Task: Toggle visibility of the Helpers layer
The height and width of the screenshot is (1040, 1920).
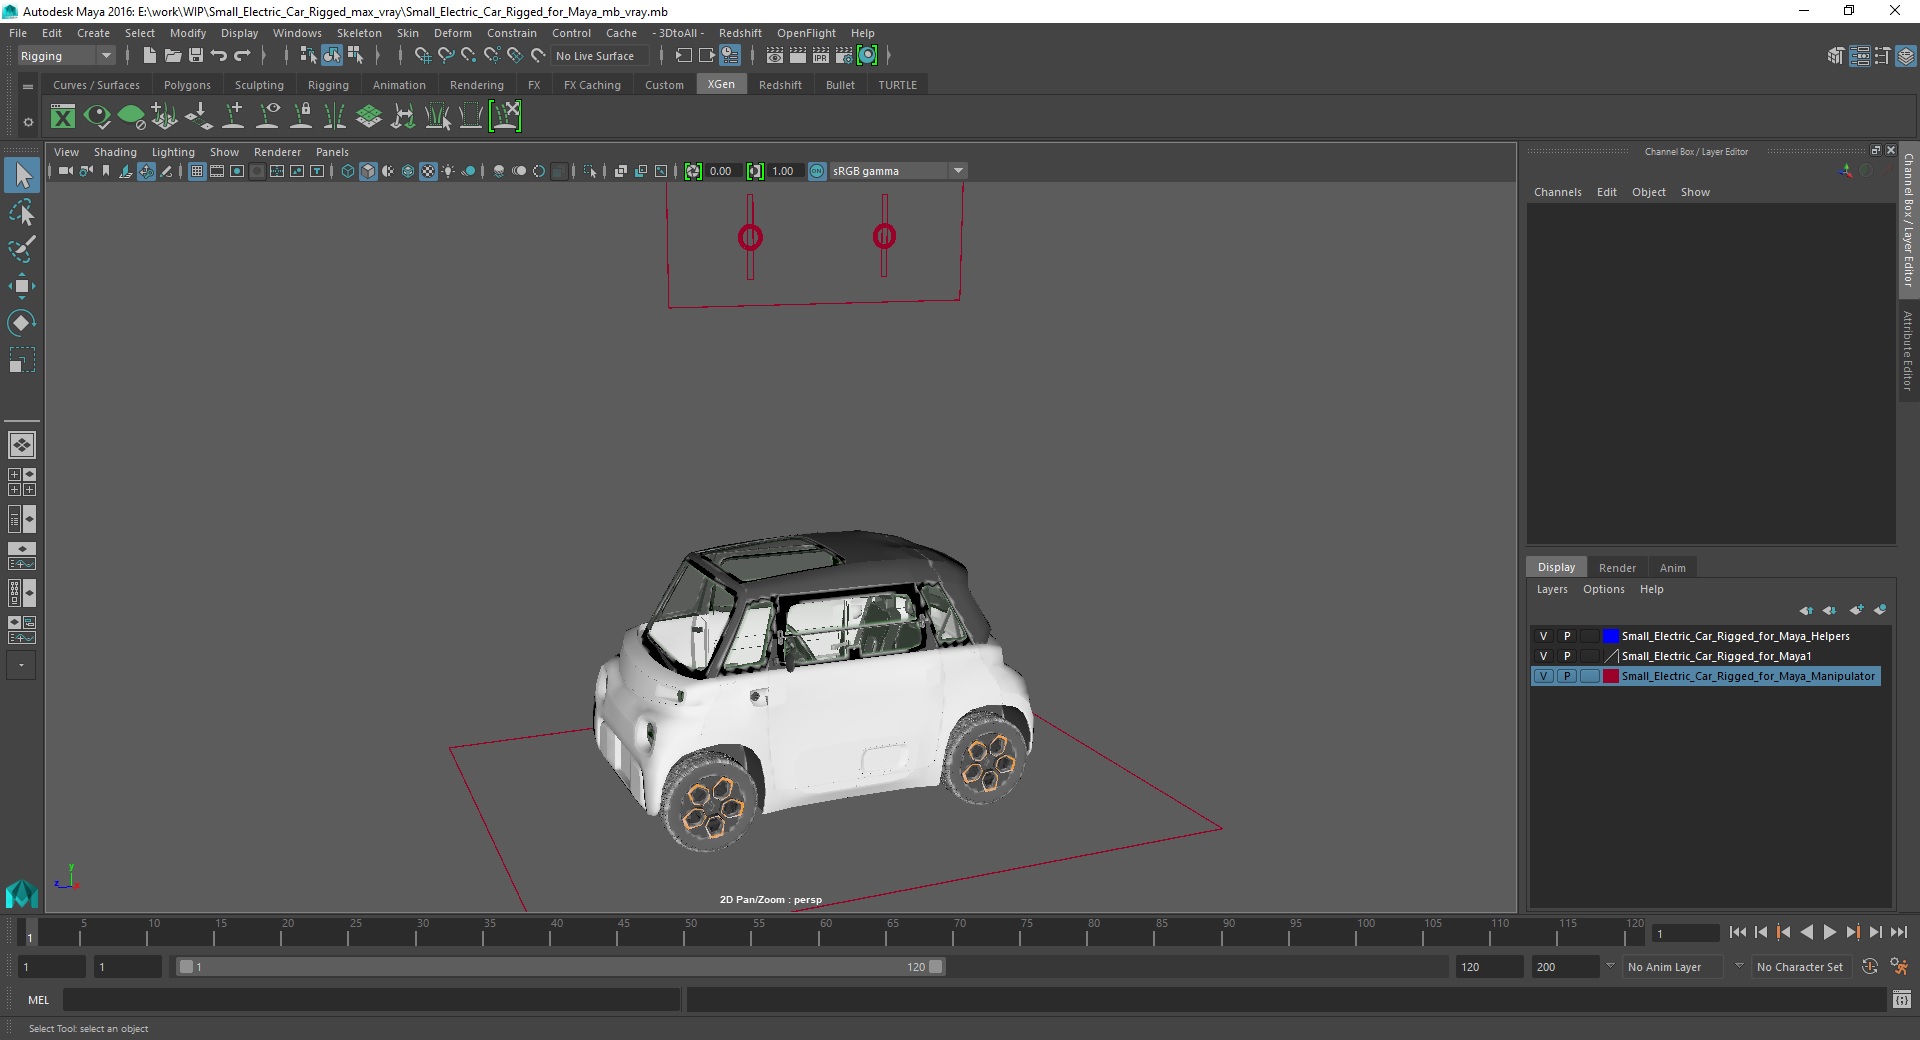Action: tap(1543, 636)
